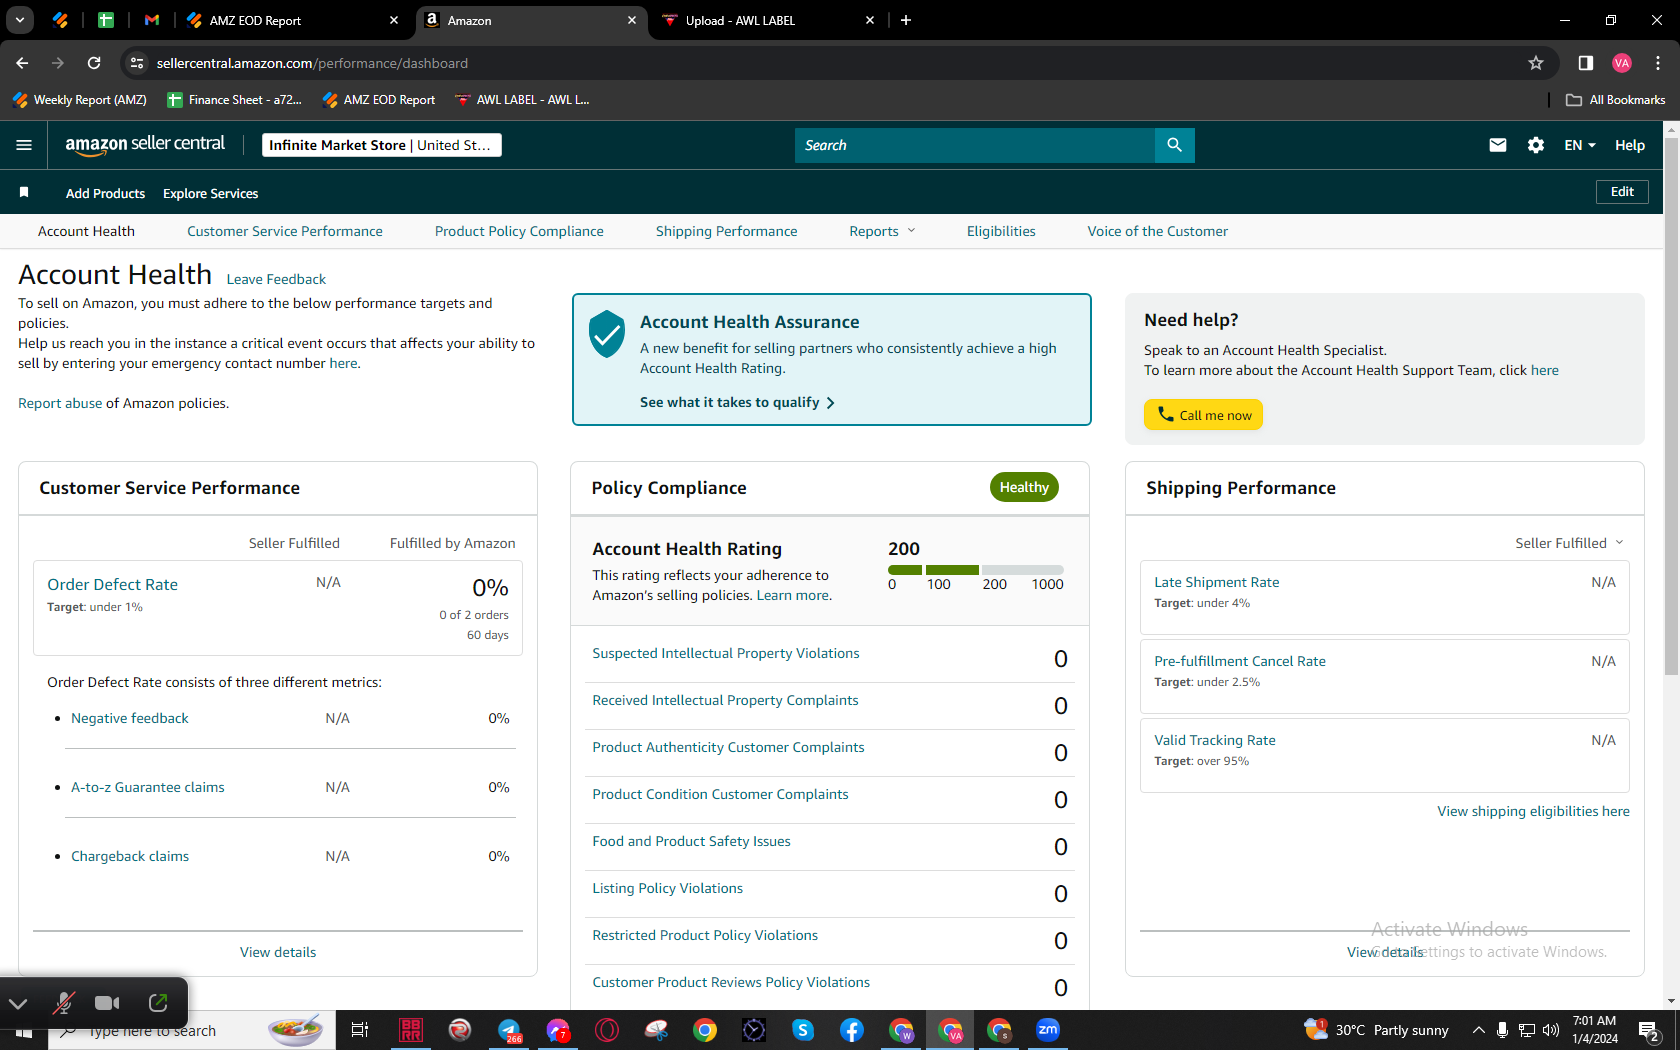This screenshot has height=1050, width=1680.
Task: Open the browser side panel icon
Action: point(1585,63)
